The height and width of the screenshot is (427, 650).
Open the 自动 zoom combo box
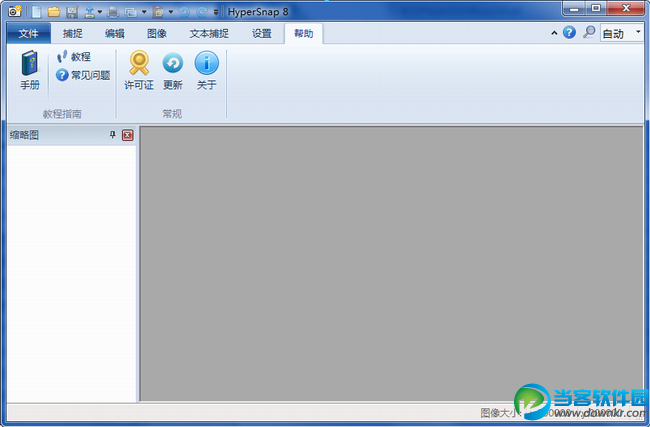622,33
